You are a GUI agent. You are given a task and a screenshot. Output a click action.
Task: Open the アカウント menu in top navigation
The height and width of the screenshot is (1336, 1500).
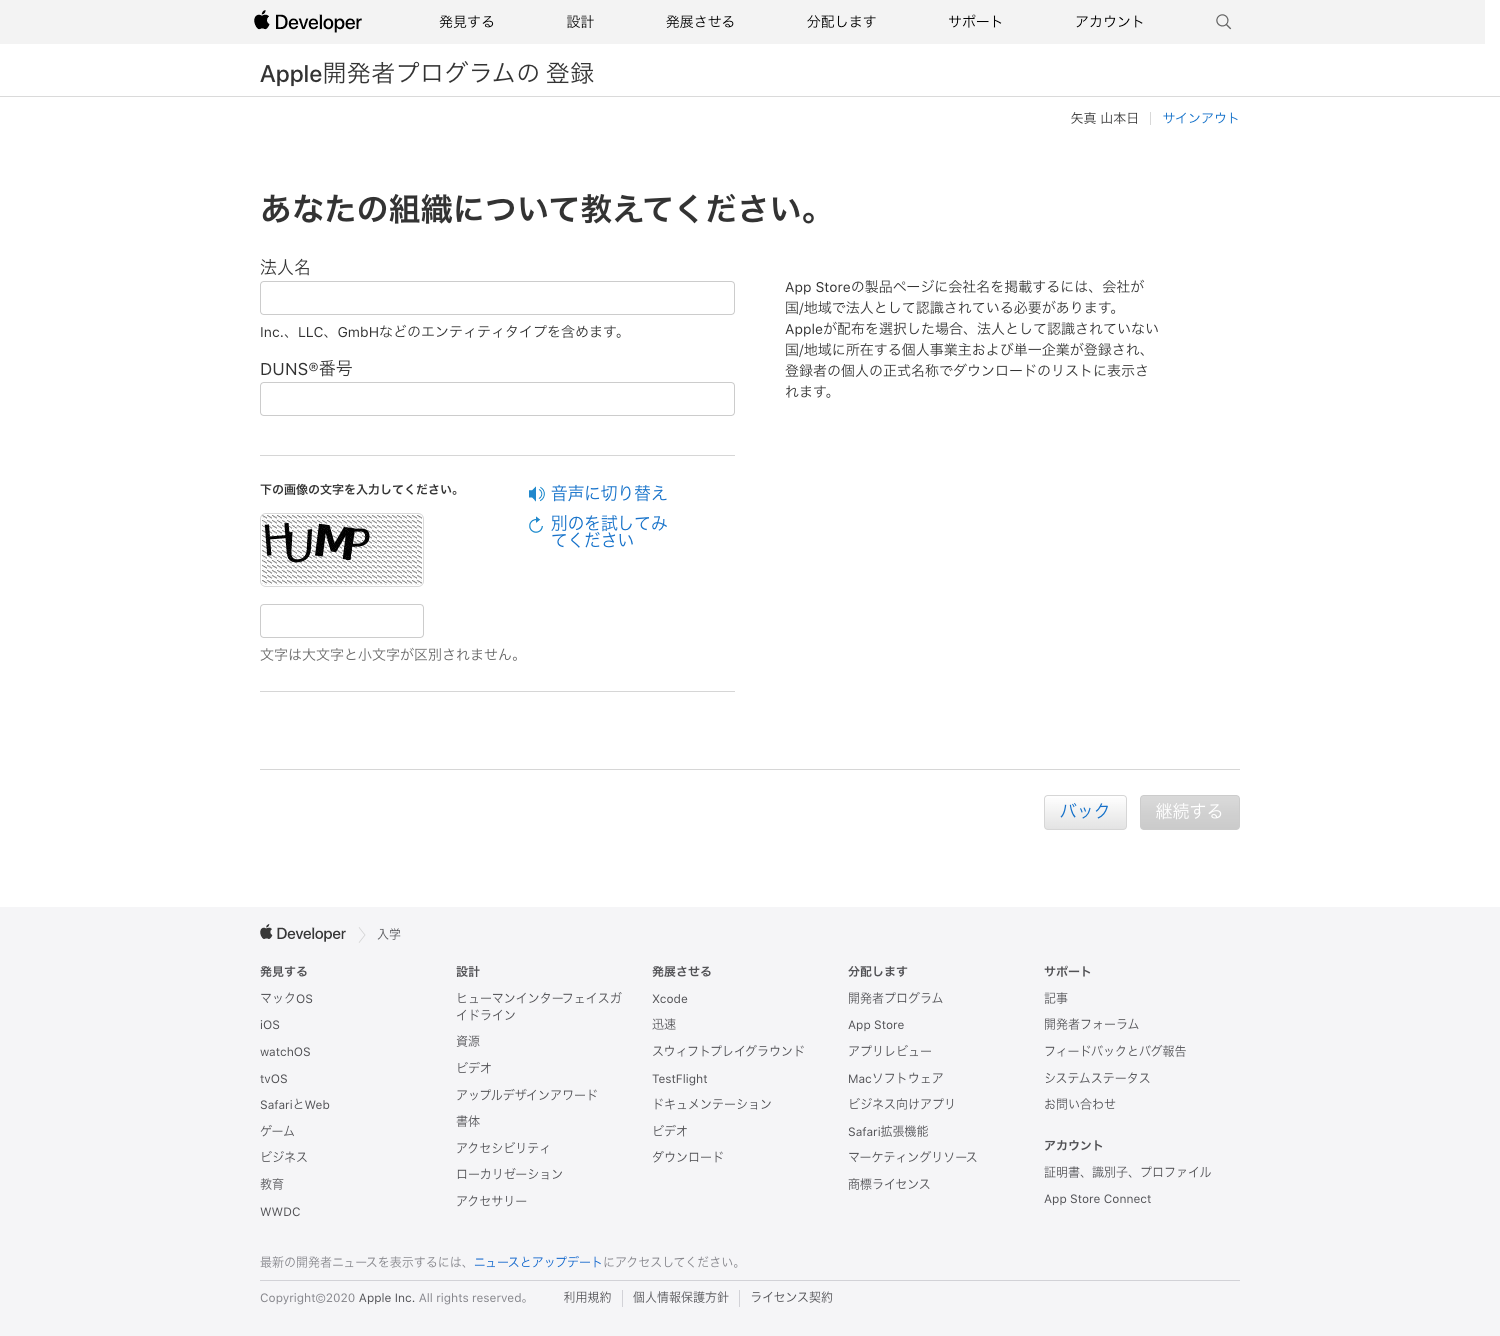[1109, 21]
